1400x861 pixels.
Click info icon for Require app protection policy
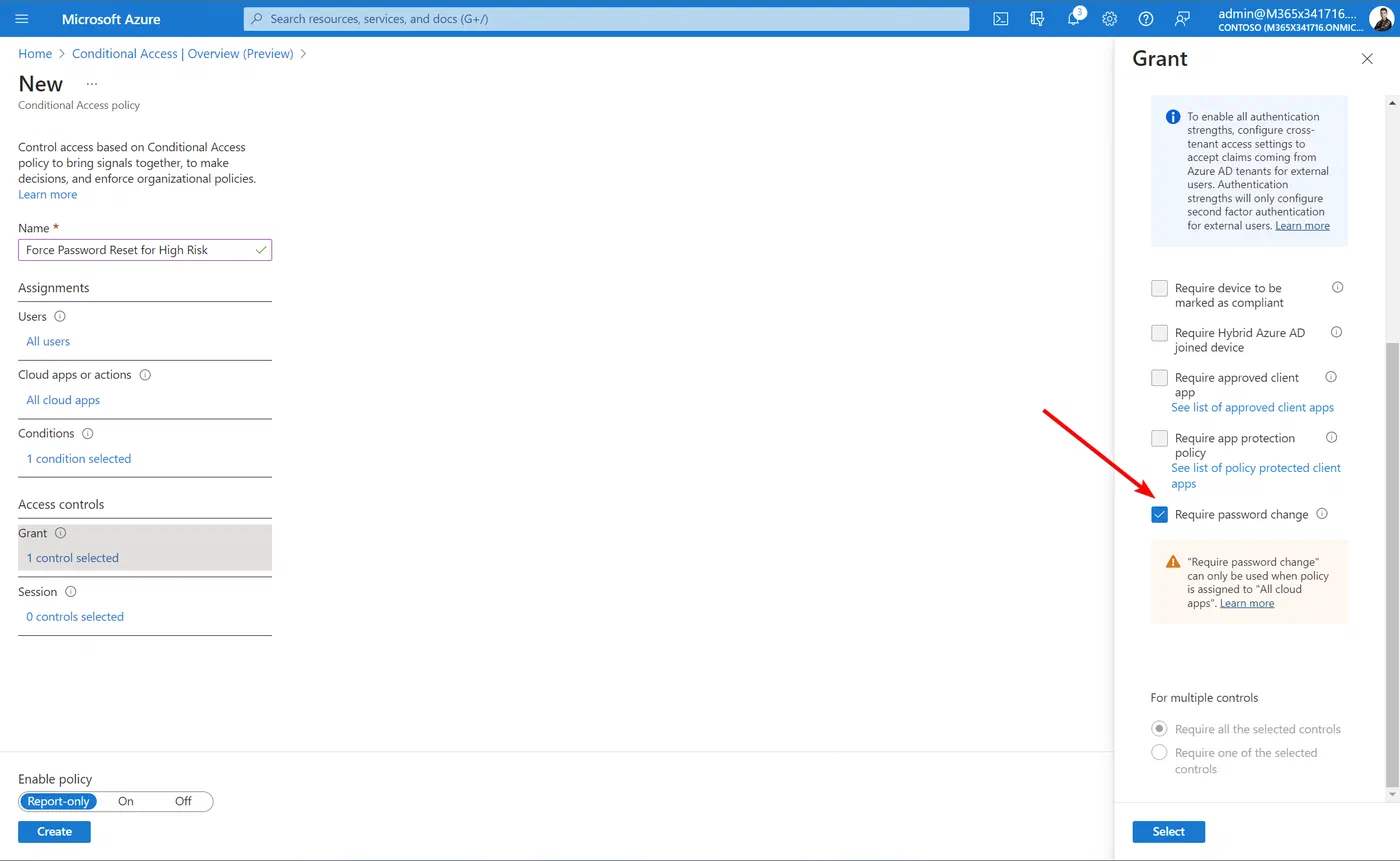pyautogui.click(x=1331, y=437)
